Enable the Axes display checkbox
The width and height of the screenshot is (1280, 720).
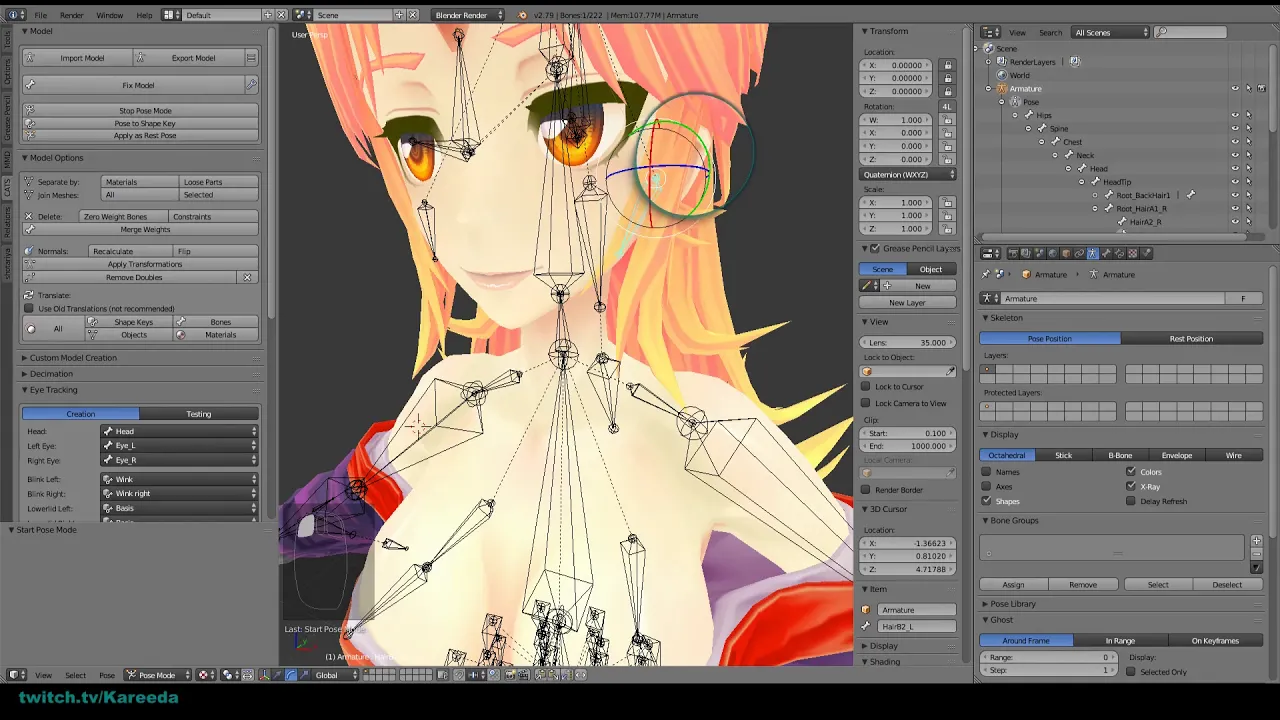click(987, 486)
